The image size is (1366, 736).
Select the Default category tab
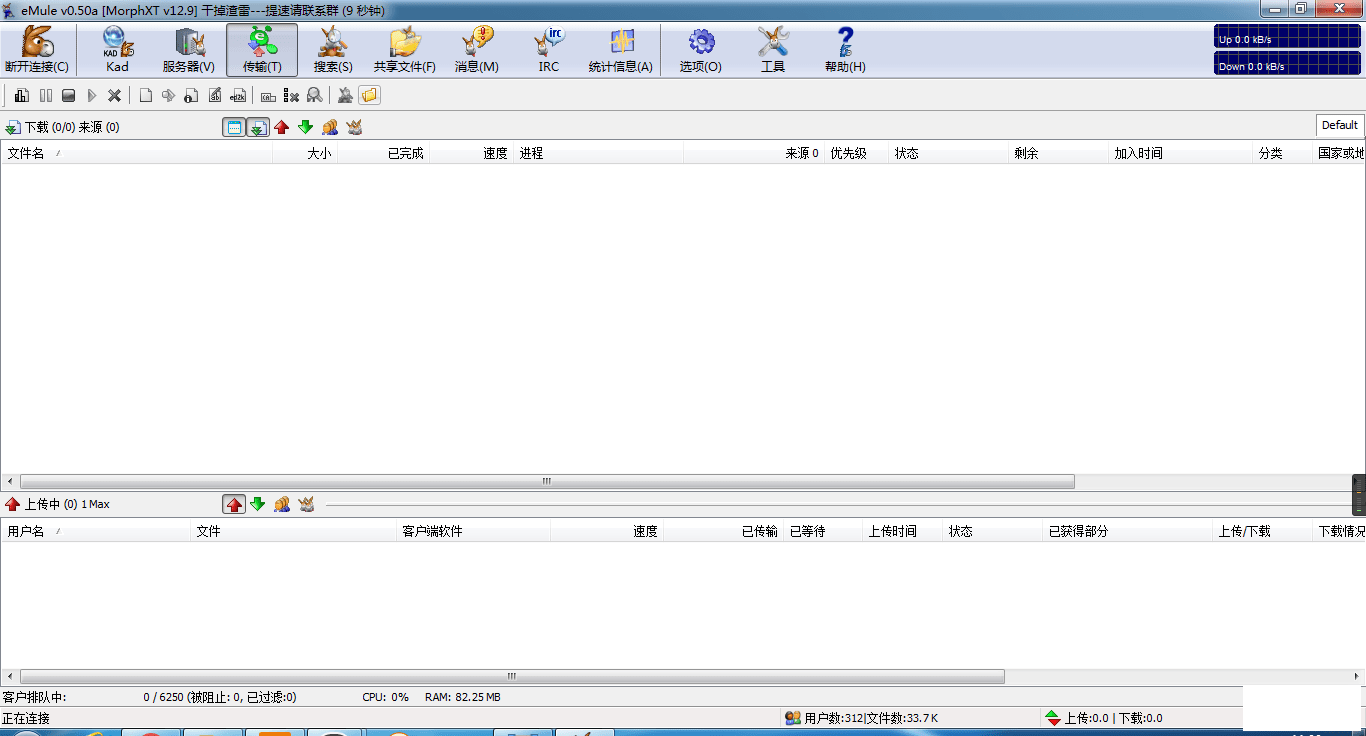1339,125
